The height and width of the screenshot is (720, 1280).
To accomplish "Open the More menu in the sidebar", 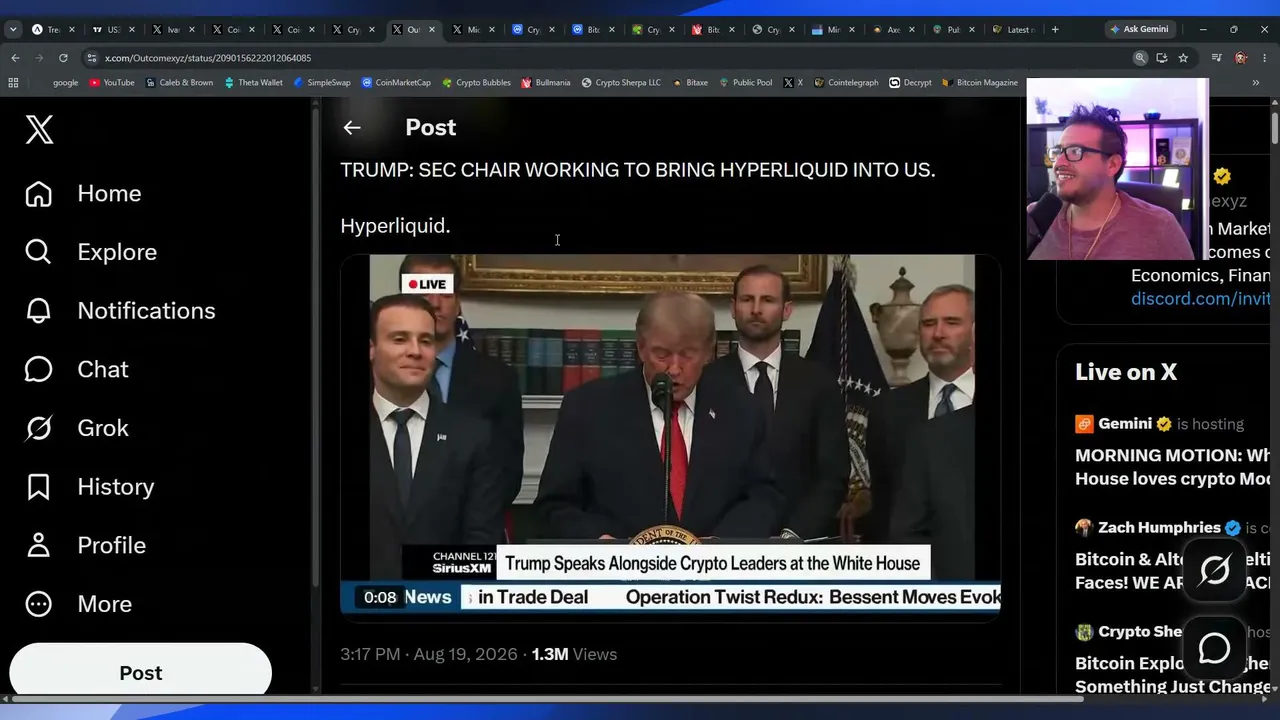I will pyautogui.click(x=78, y=604).
